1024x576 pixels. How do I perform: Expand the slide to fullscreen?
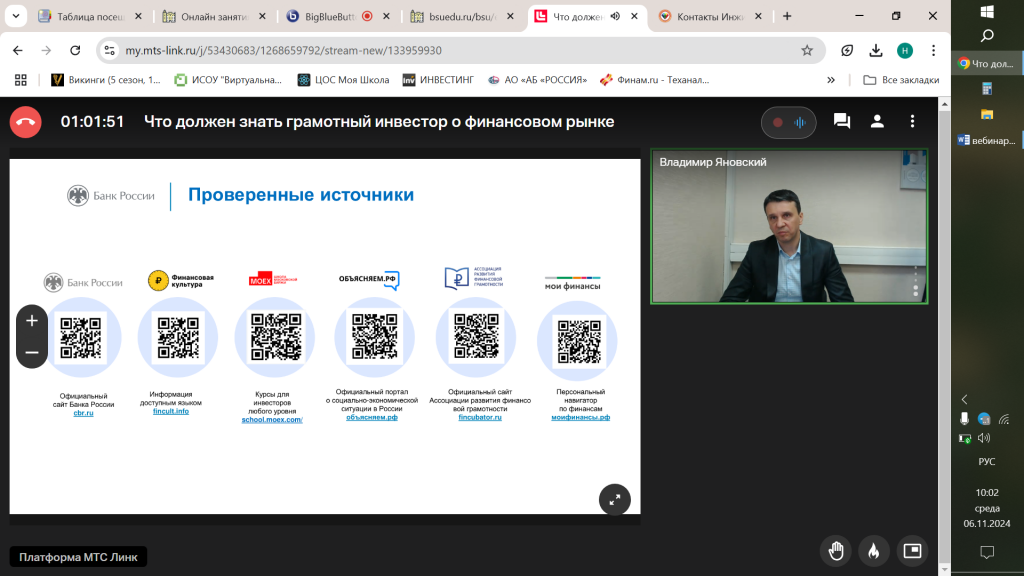[x=615, y=500]
